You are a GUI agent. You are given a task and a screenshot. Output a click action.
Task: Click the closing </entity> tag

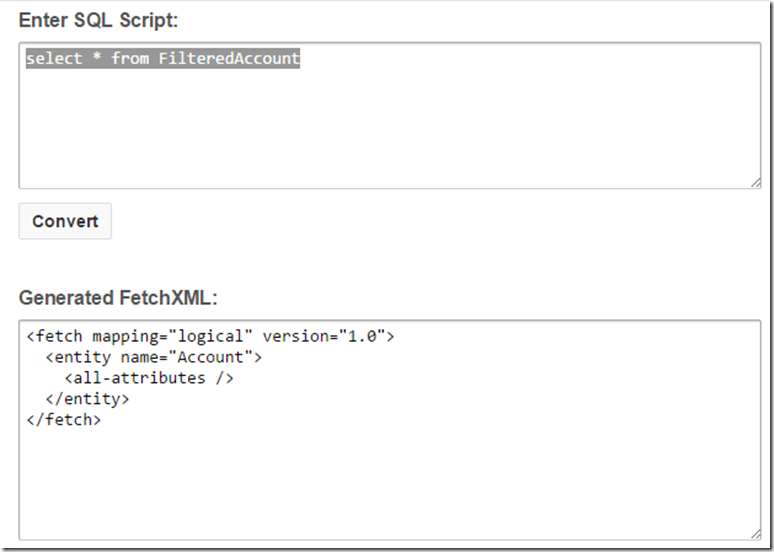(x=87, y=399)
